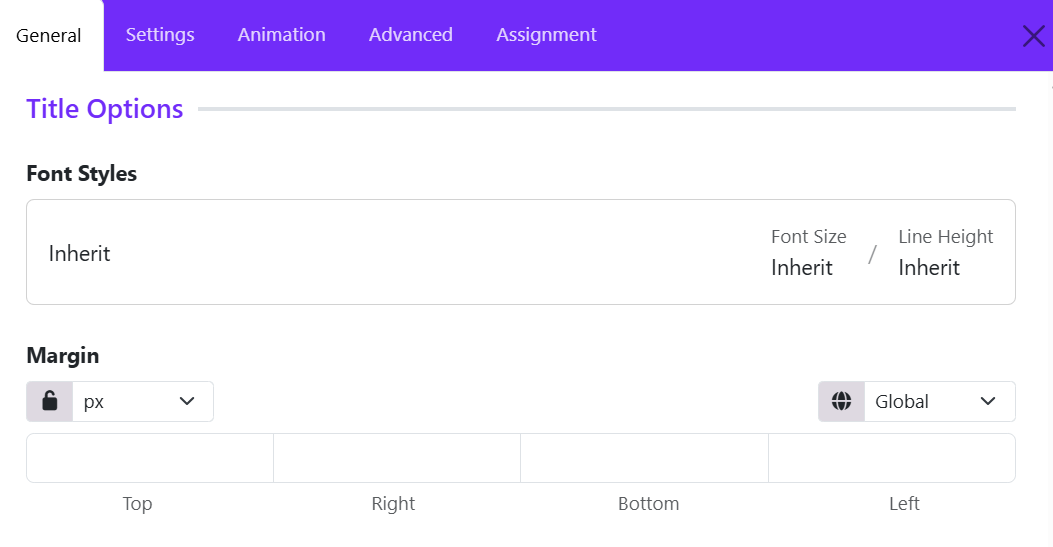Close the options panel with X

(1034, 36)
